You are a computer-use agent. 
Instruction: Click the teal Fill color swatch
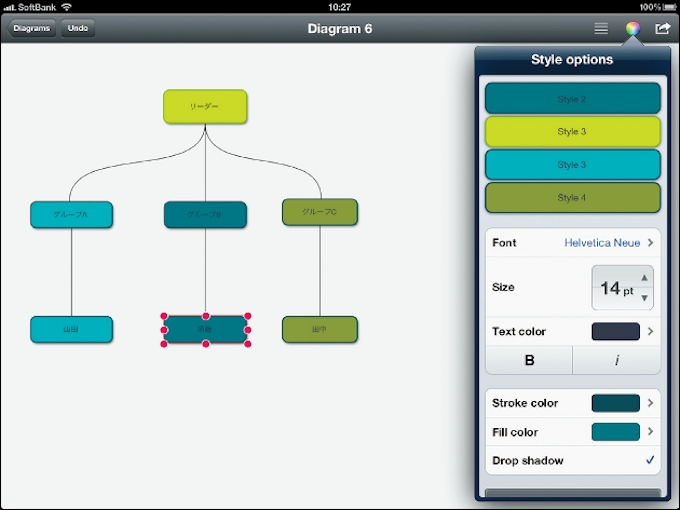tap(615, 432)
